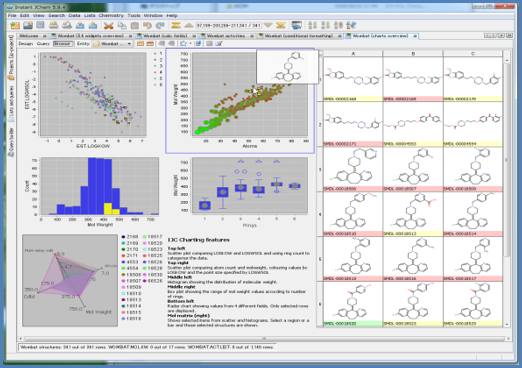Click the yellow bar in the histogram
Image resolution: width=522 pixels, height=368 pixels.
click(x=108, y=208)
